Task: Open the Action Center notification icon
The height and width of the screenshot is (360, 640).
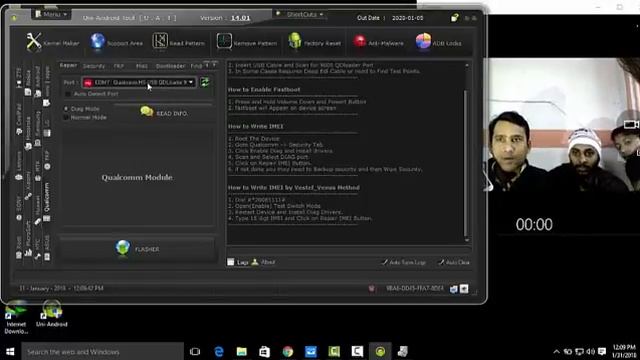Action: point(602,351)
